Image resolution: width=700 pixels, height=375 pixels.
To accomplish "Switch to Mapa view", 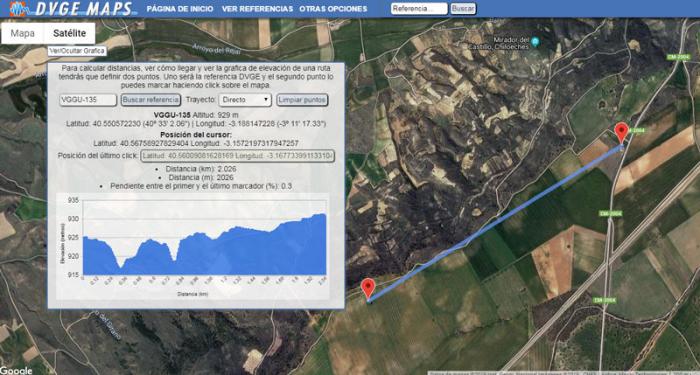I will [x=23, y=33].
